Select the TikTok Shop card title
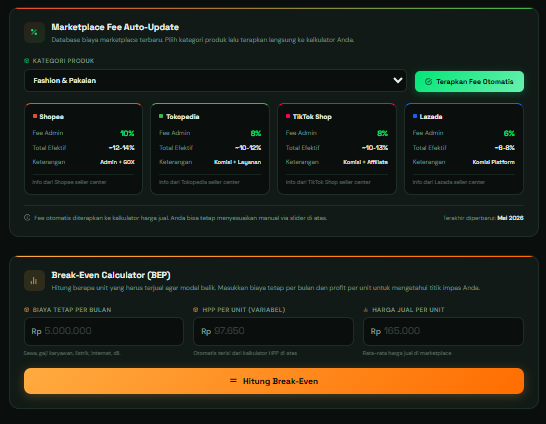546x424 pixels. click(312, 117)
